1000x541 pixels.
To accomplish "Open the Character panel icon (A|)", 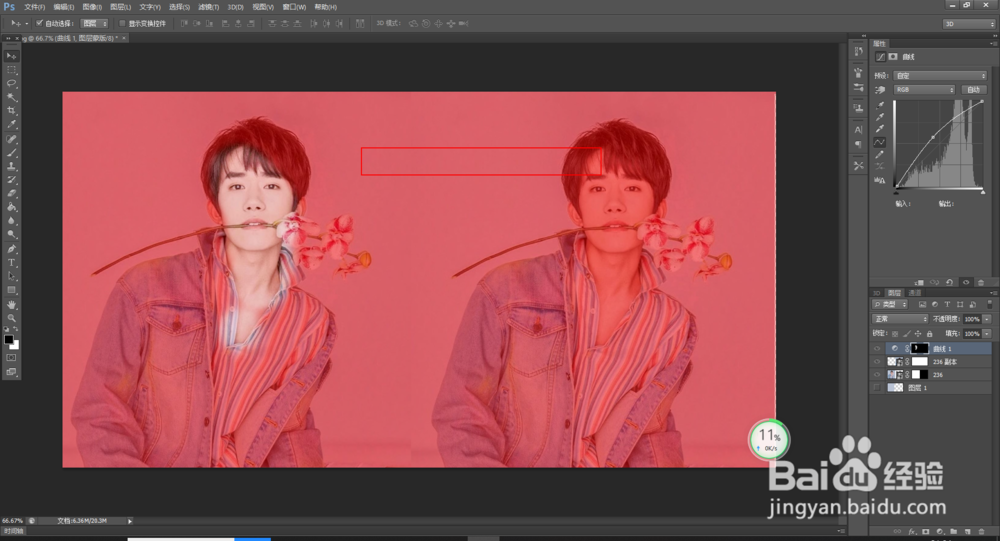I will (x=858, y=130).
